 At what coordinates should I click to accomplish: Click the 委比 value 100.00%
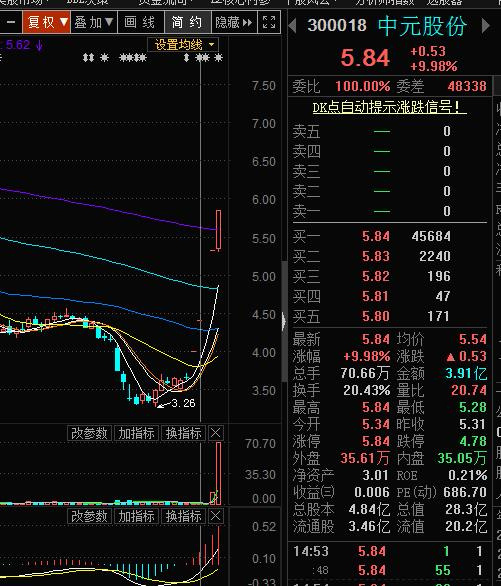tap(363, 87)
